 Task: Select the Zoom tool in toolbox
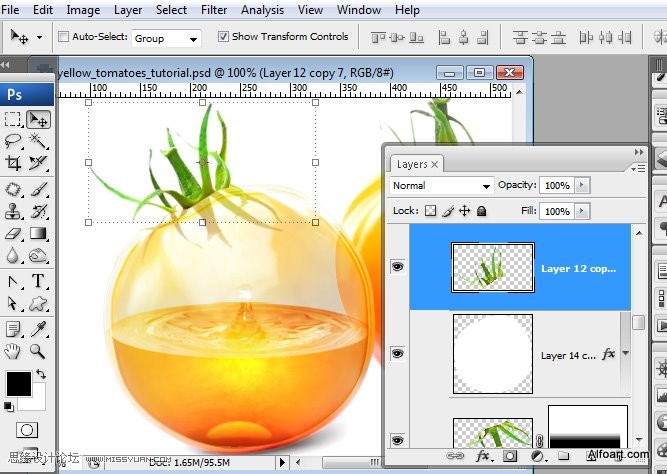click(38, 351)
